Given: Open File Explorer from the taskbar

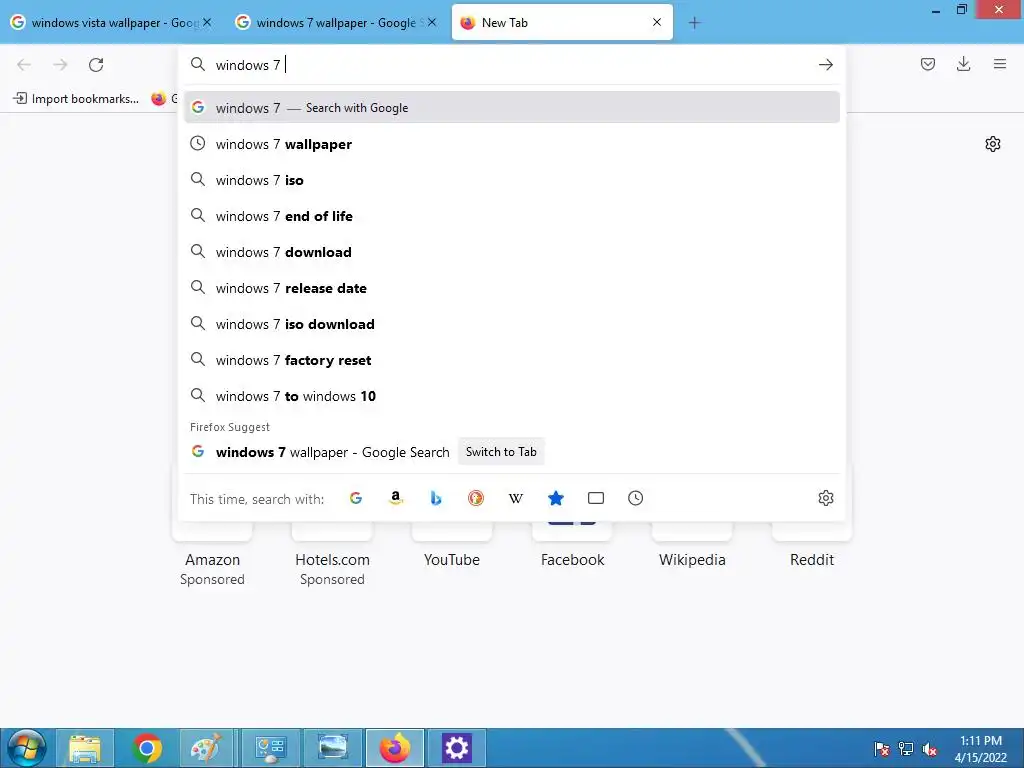Looking at the screenshot, I should pyautogui.click(x=85, y=748).
